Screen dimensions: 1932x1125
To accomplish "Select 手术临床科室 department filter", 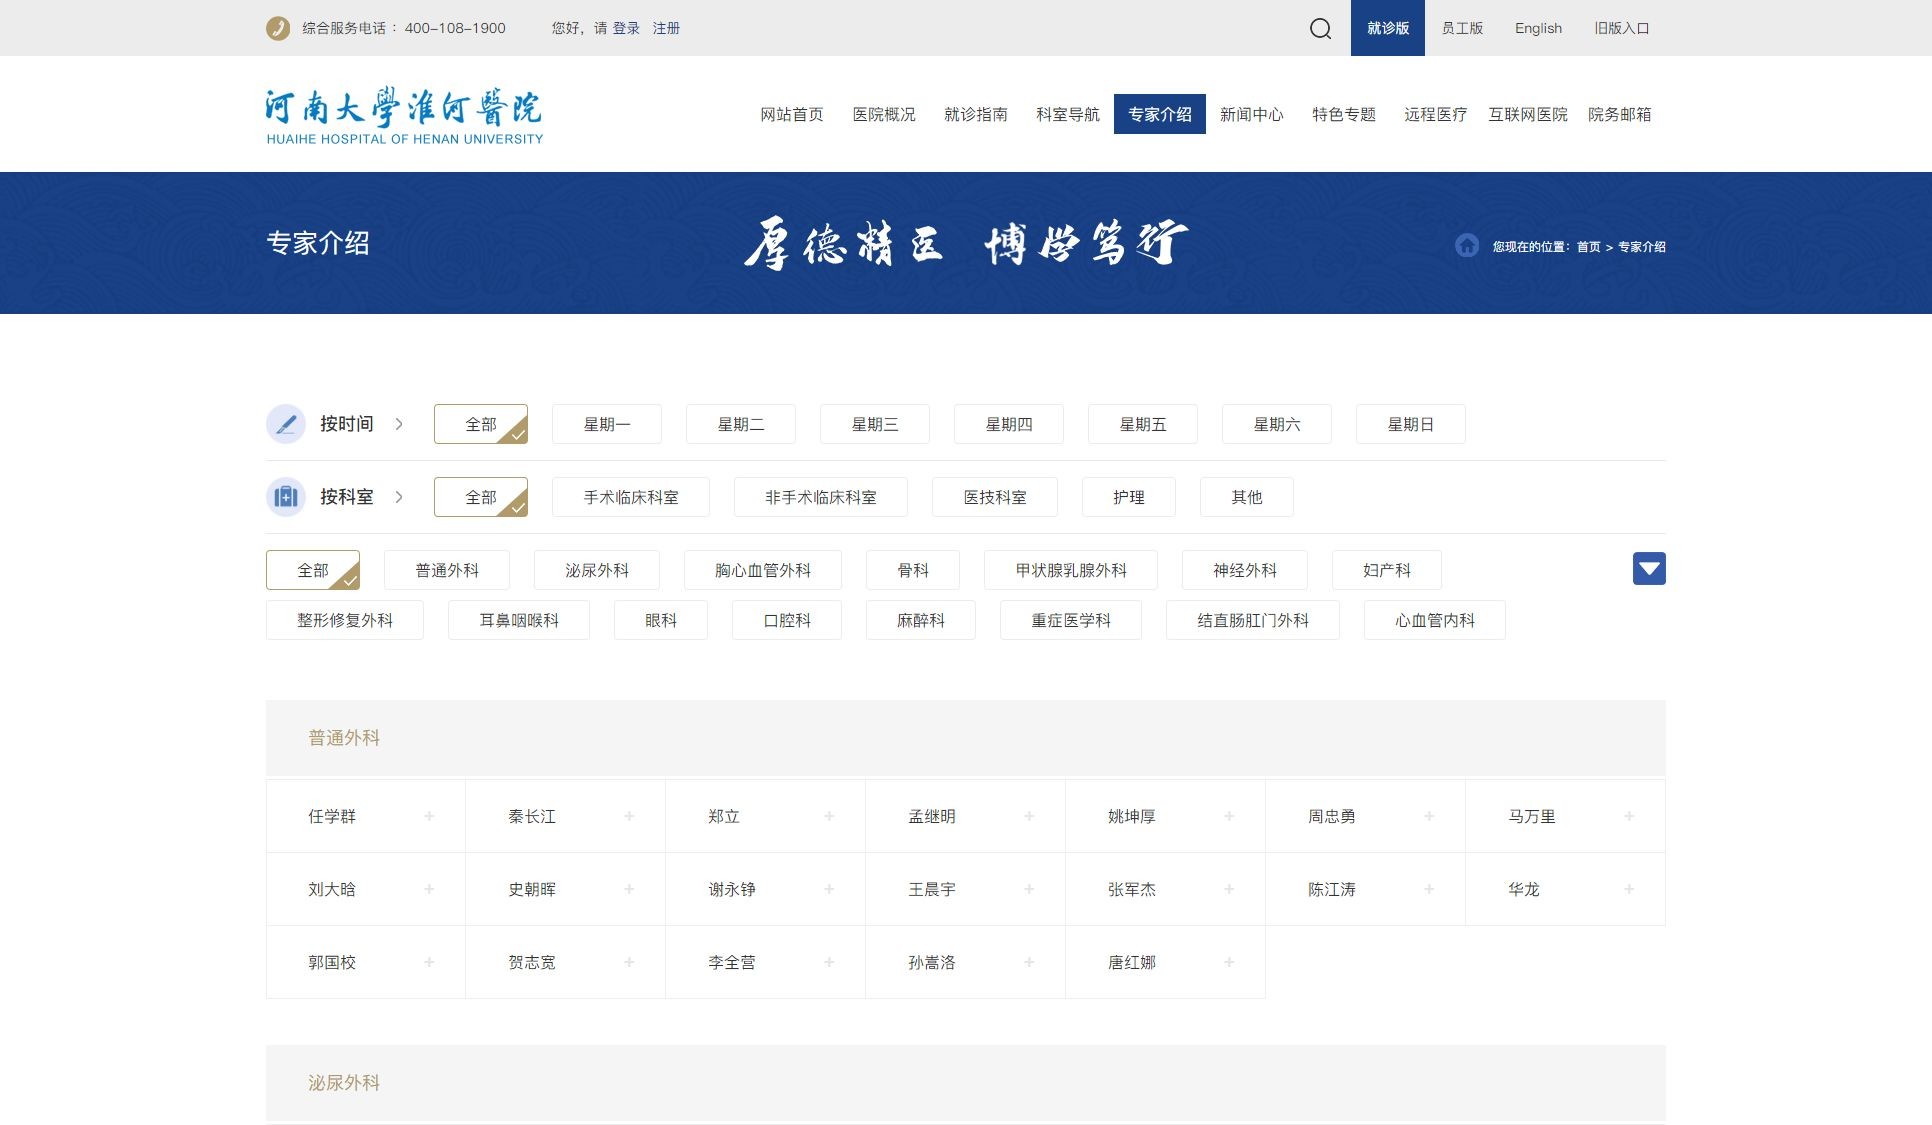I will tap(631, 497).
